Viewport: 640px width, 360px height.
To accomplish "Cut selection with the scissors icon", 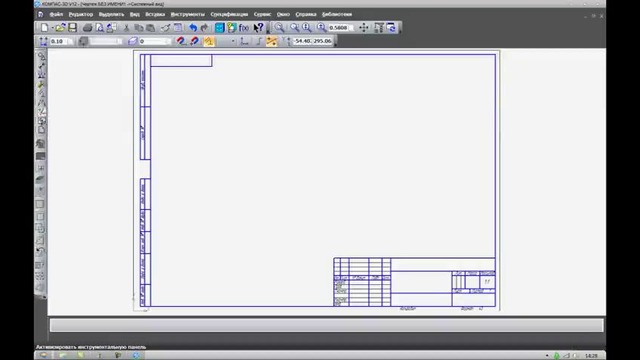I will click(x=127, y=28).
